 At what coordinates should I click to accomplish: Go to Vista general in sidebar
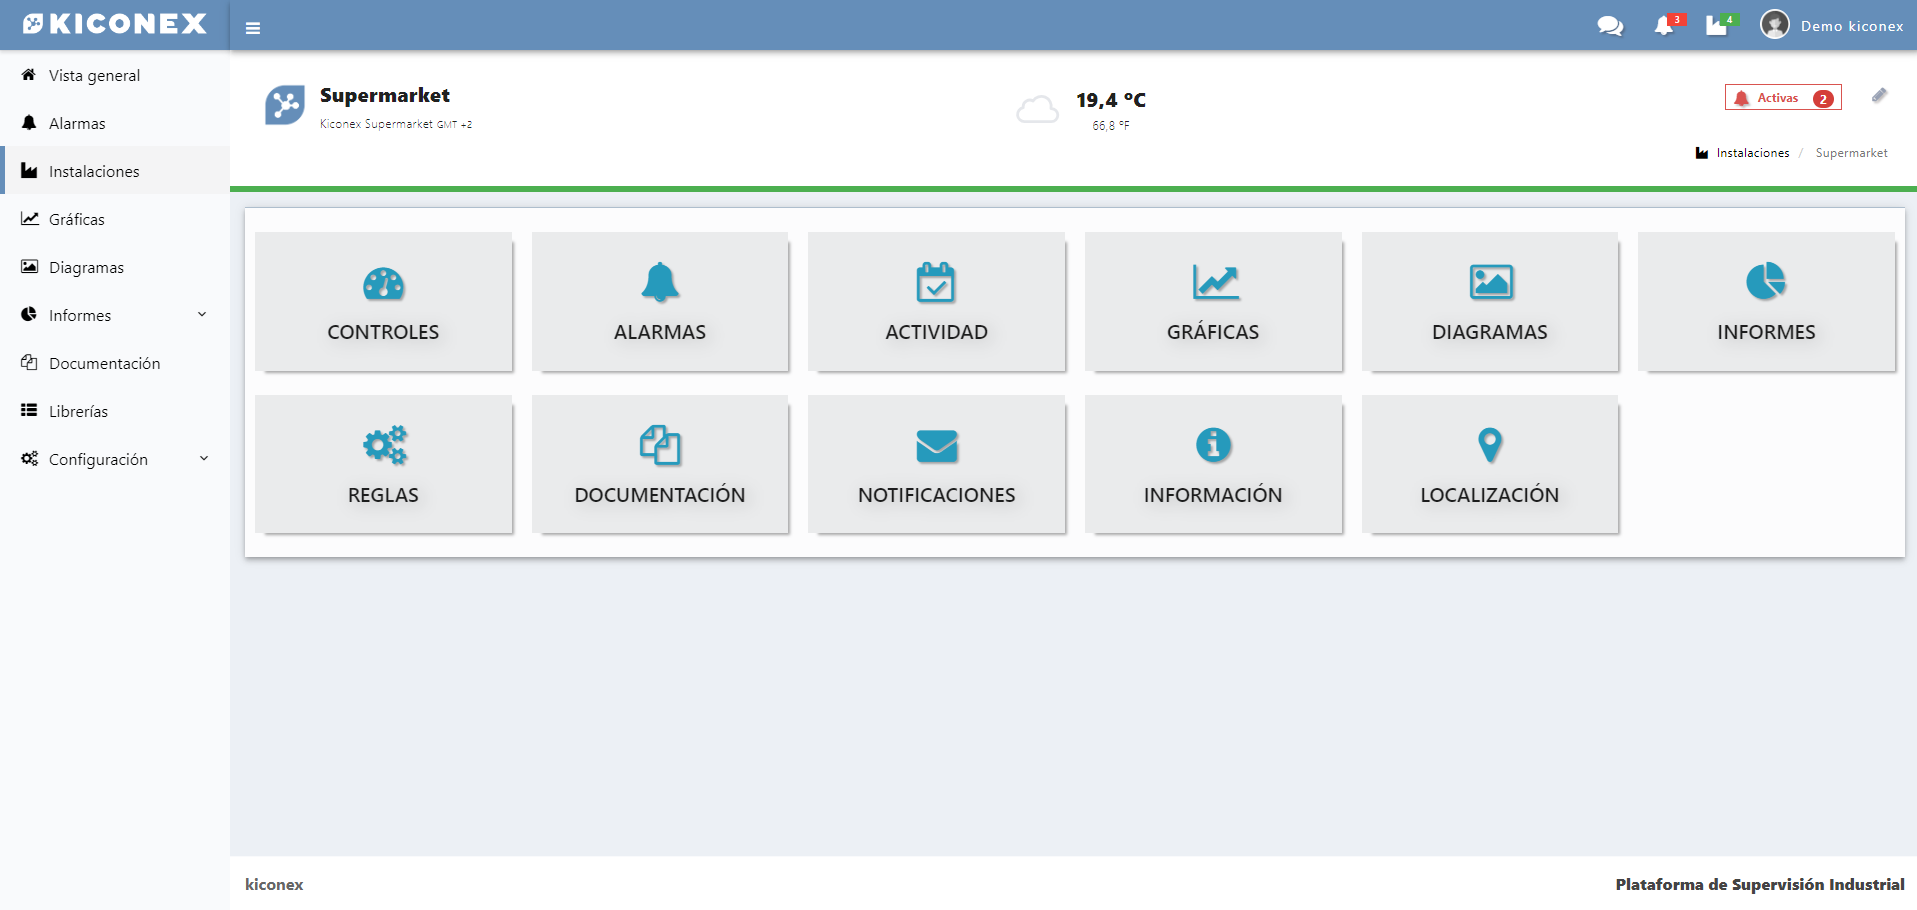pos(94,75)
